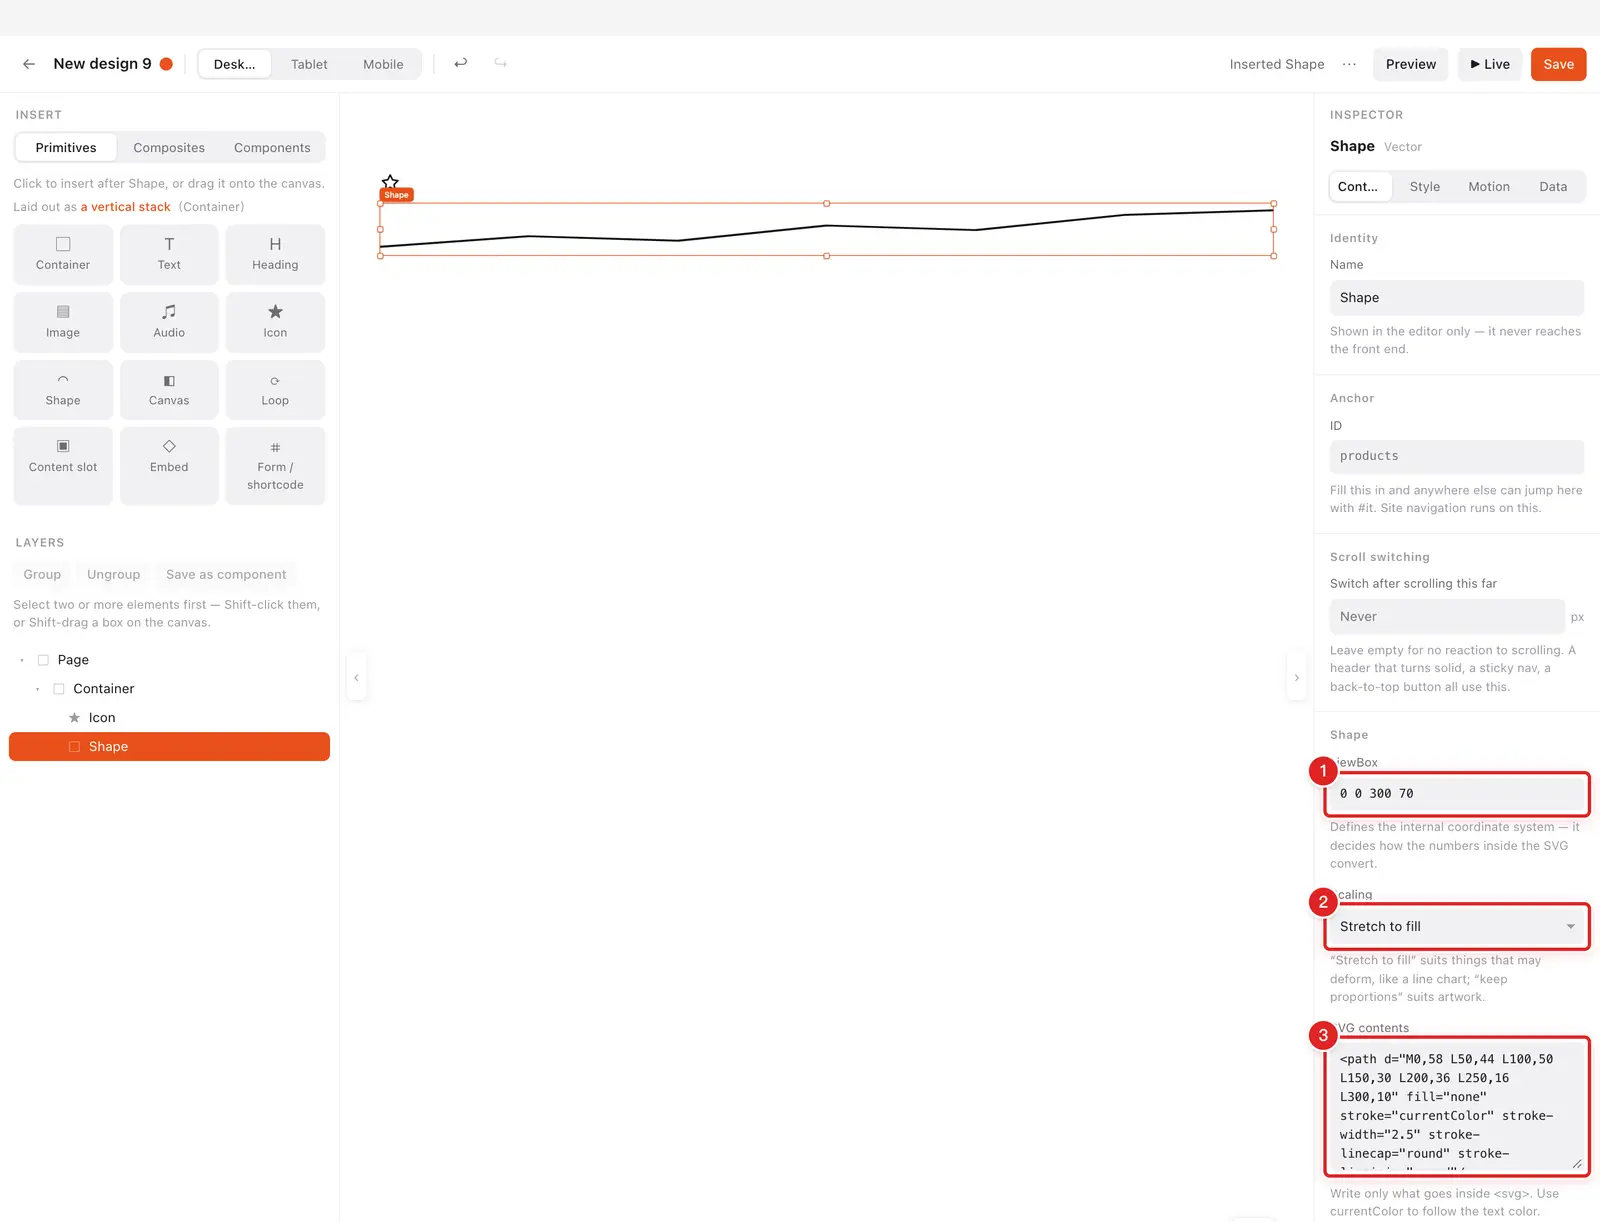Click the back arrow icon

[x=29, y=64]
